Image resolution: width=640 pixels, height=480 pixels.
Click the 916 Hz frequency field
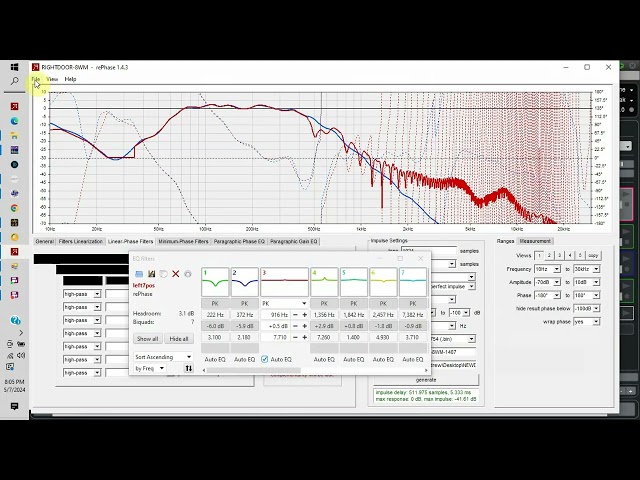[x=276, y=315]
